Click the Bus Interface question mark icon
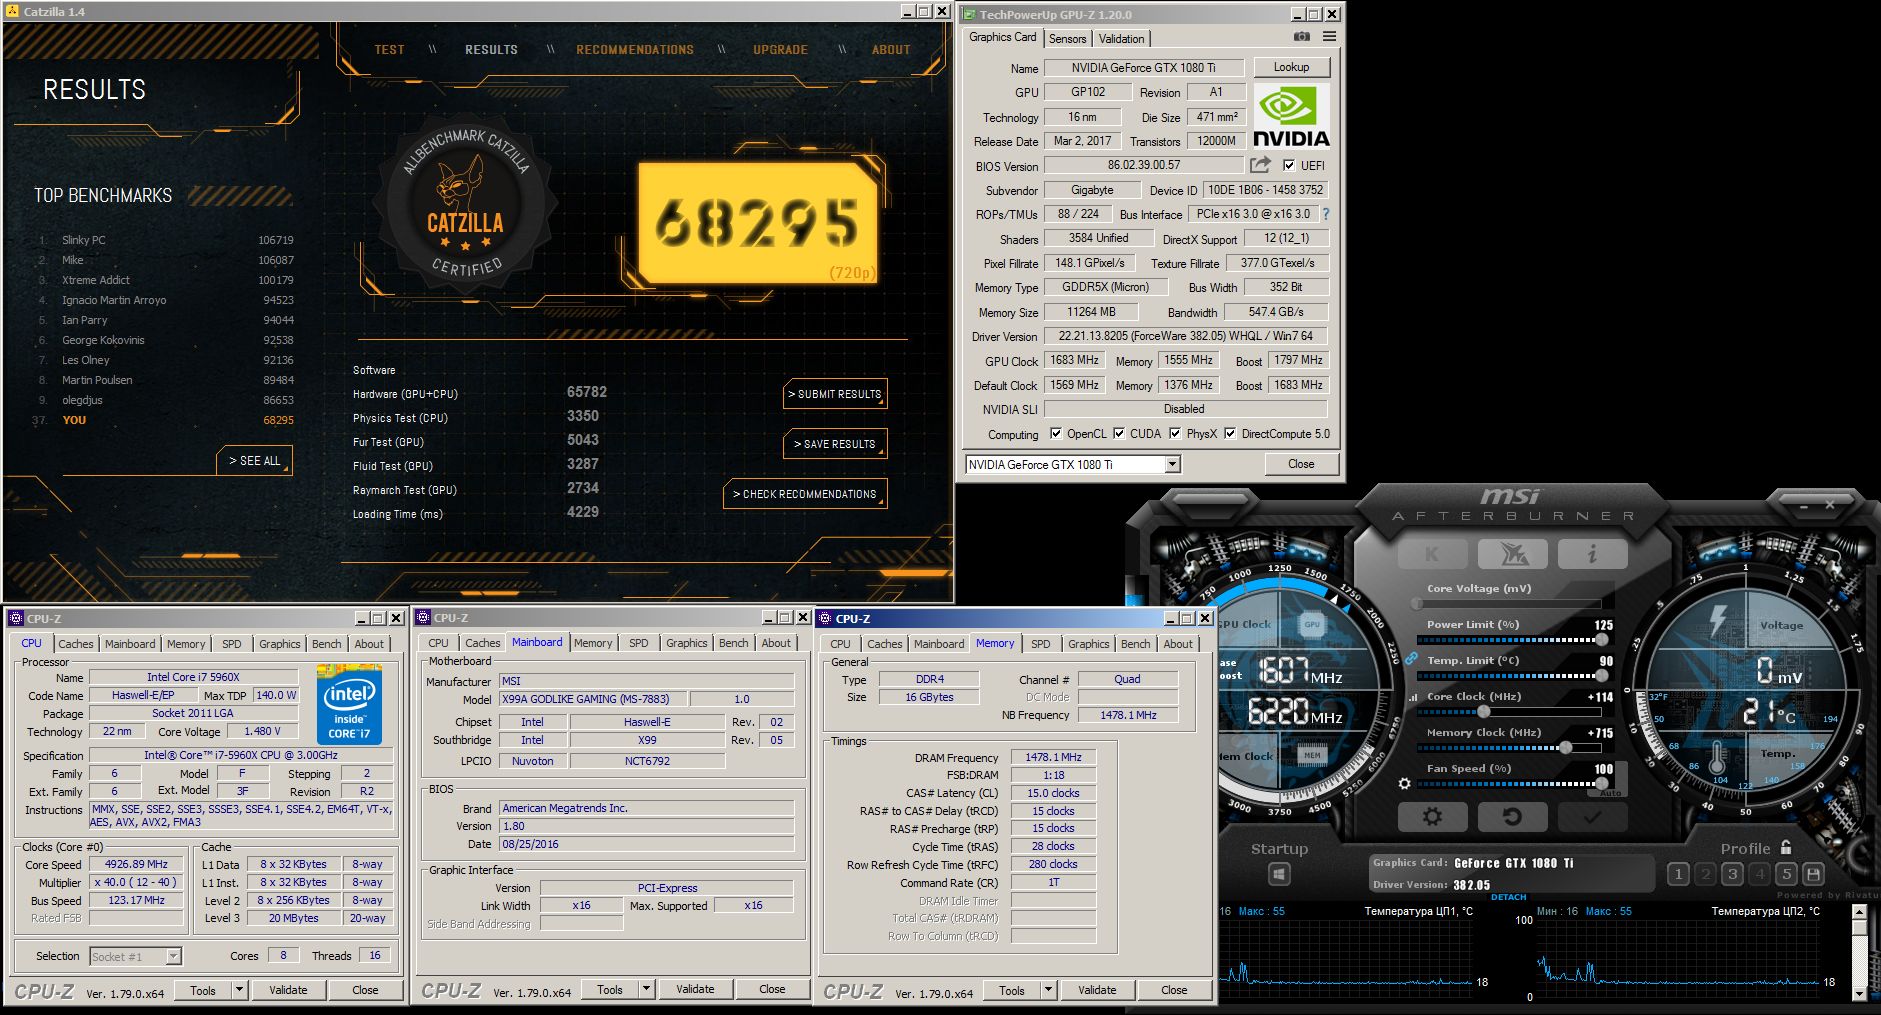 (x=1326, y=214)
